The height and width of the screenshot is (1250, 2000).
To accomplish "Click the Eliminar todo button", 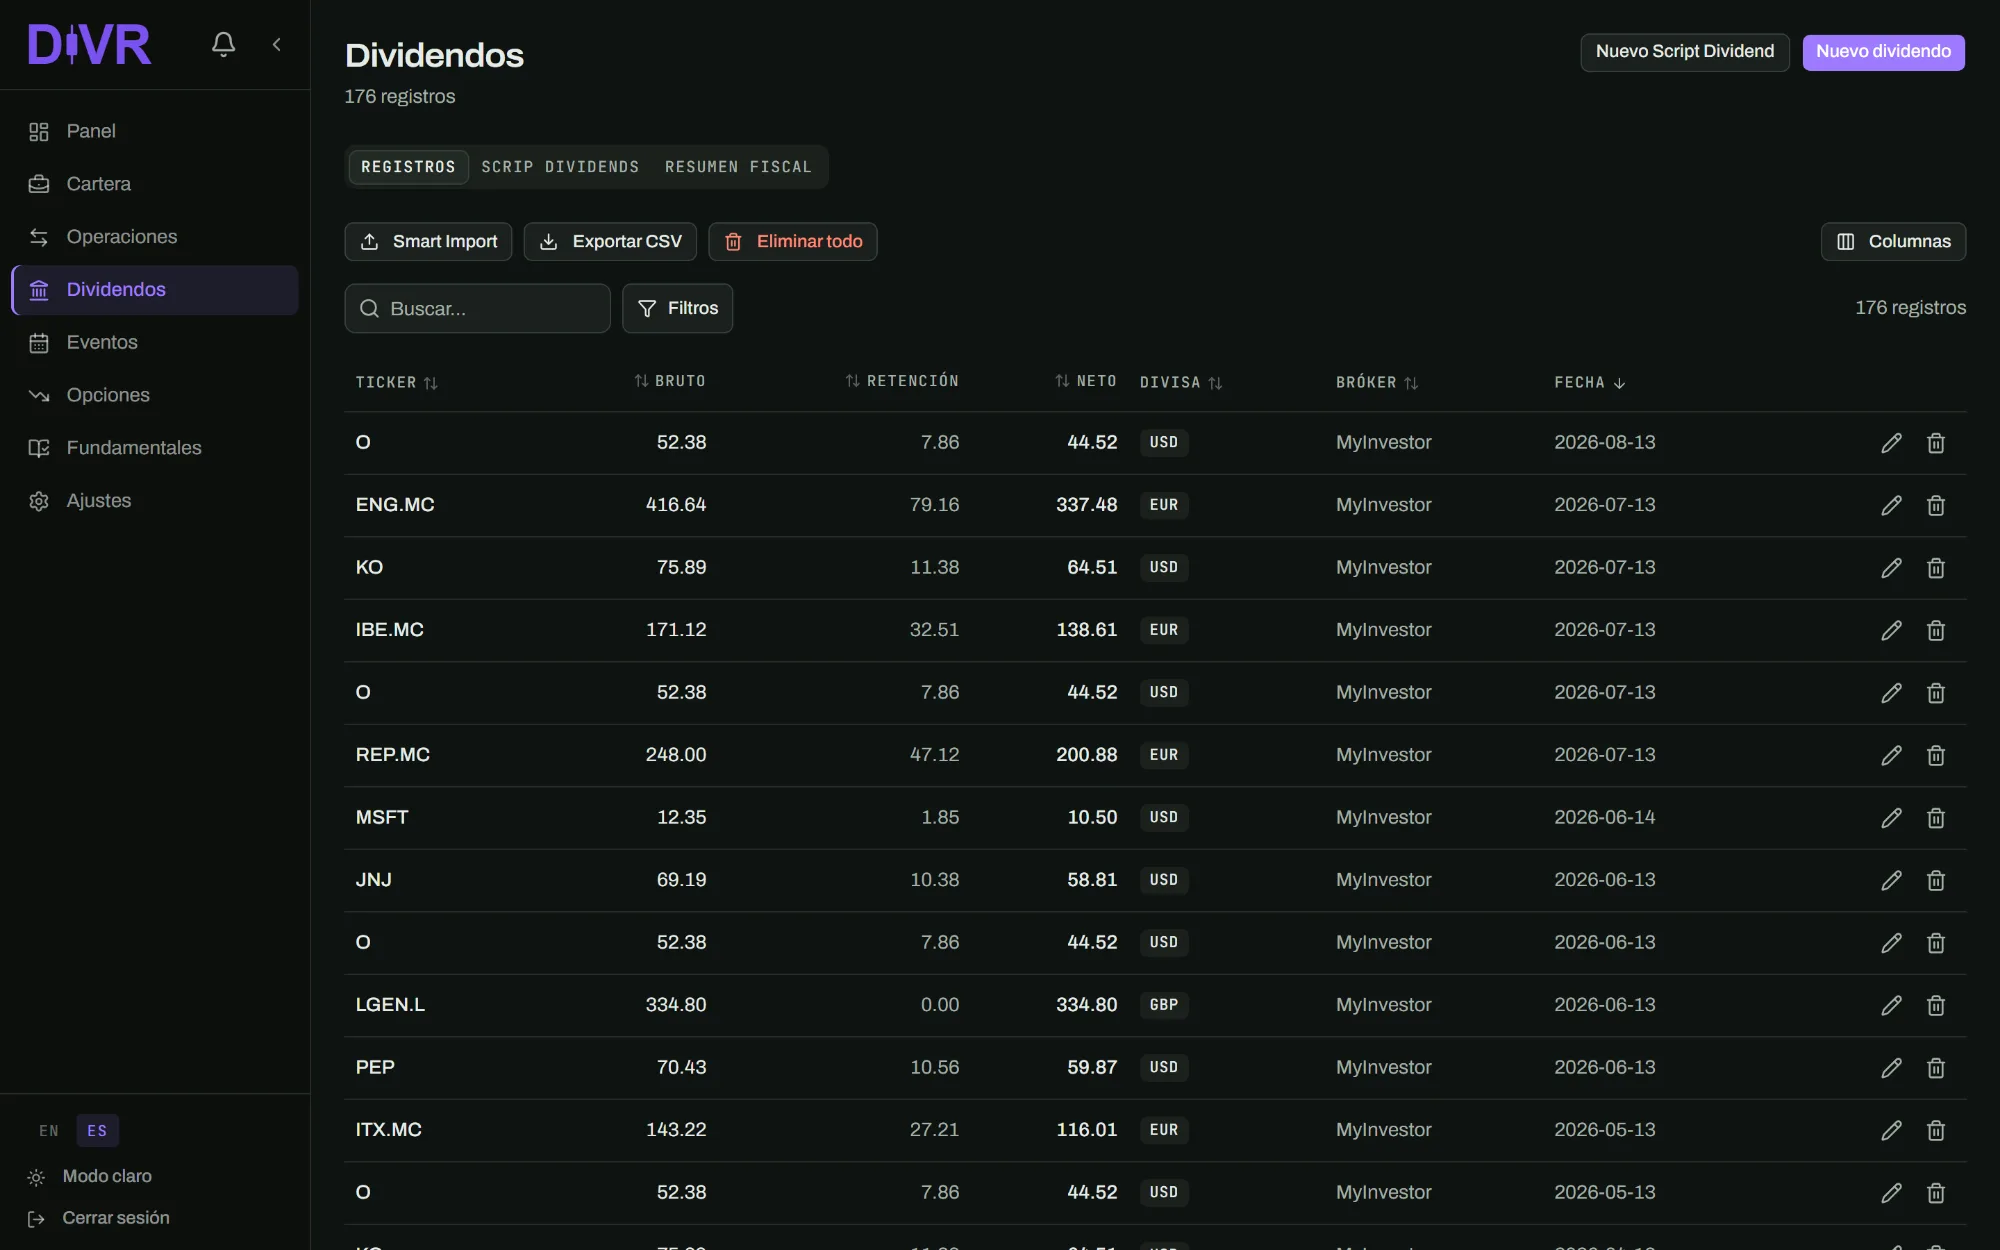I will [793, 241].
